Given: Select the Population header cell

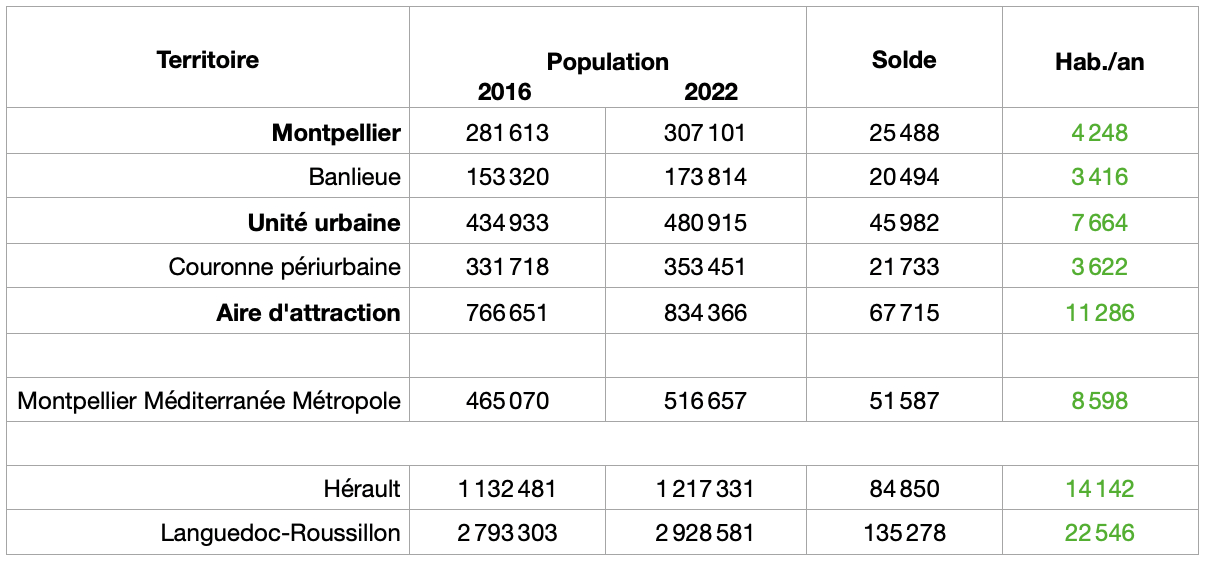Looking at the screenshot, I should point(607,62).
